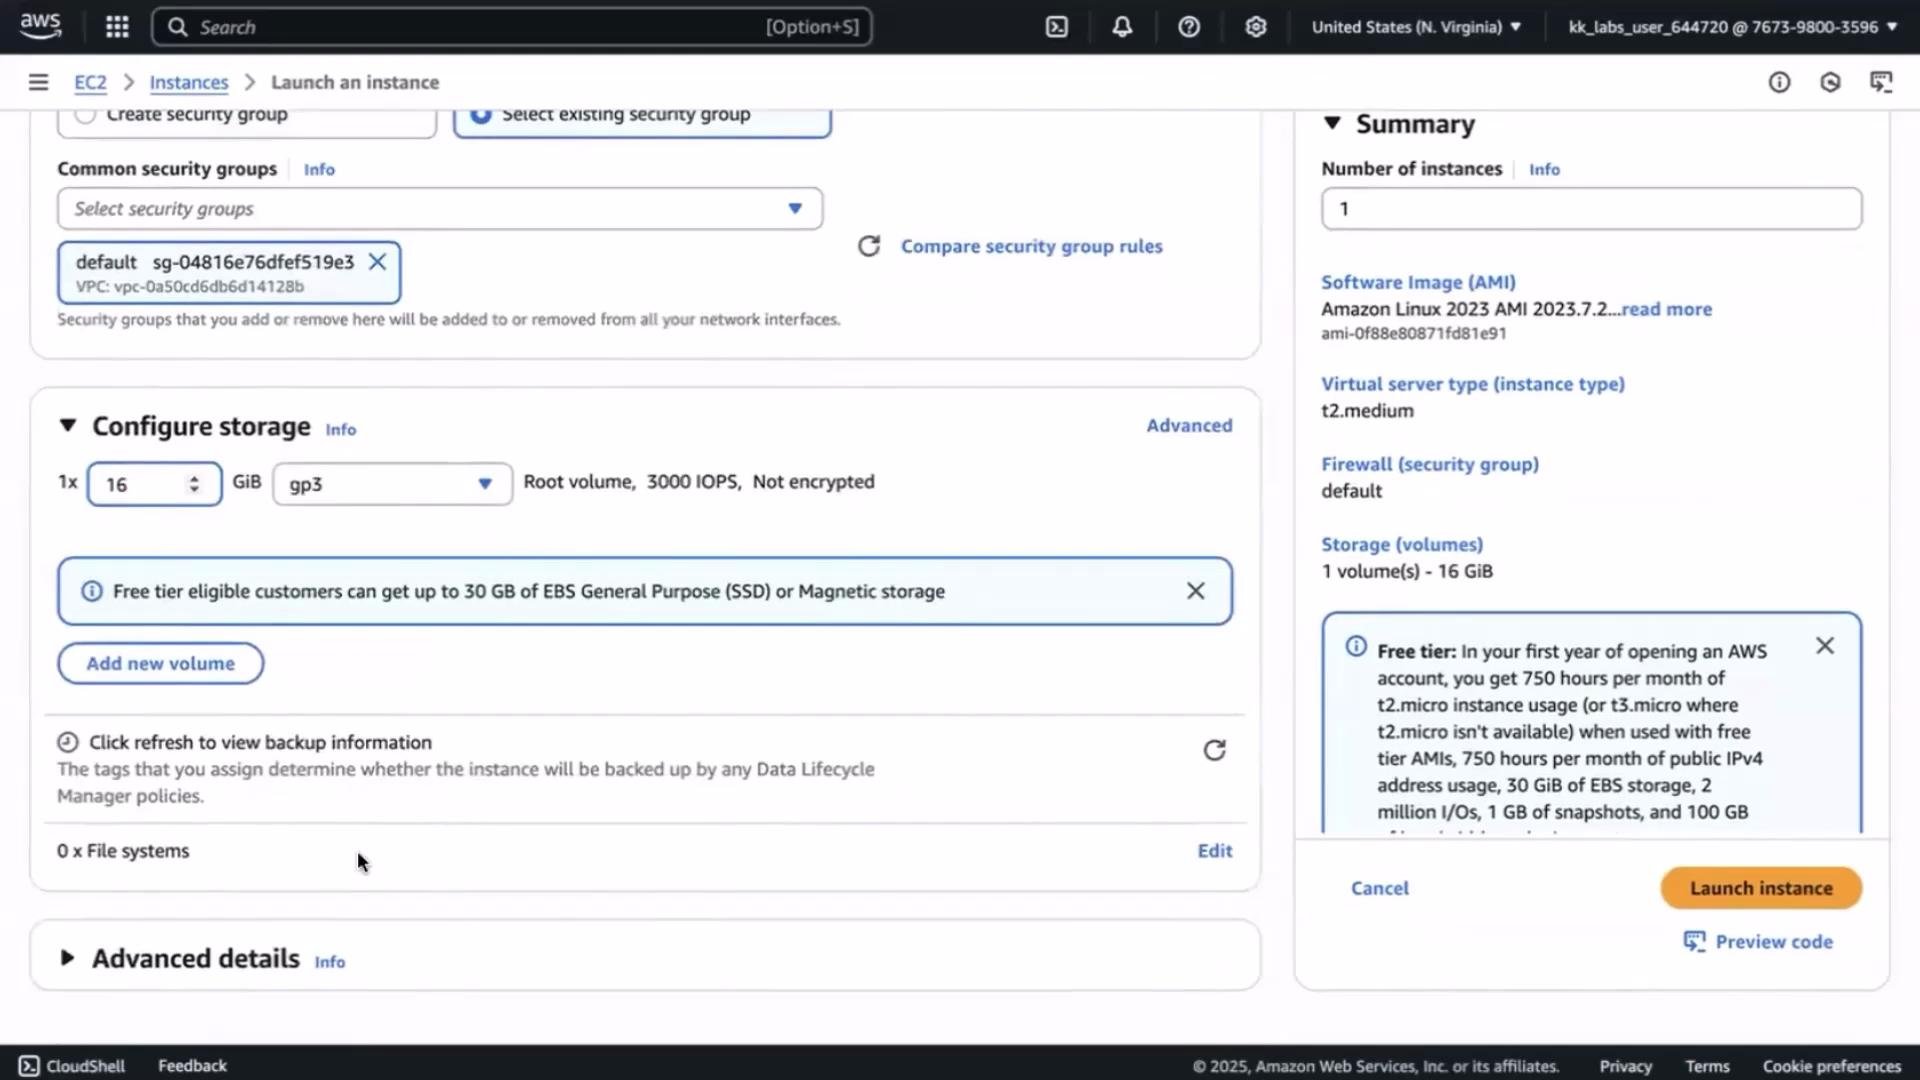Open Firewall (security group) summary link
The width and height of the screenshot is (1920, 1080).
coord(1430,464)
